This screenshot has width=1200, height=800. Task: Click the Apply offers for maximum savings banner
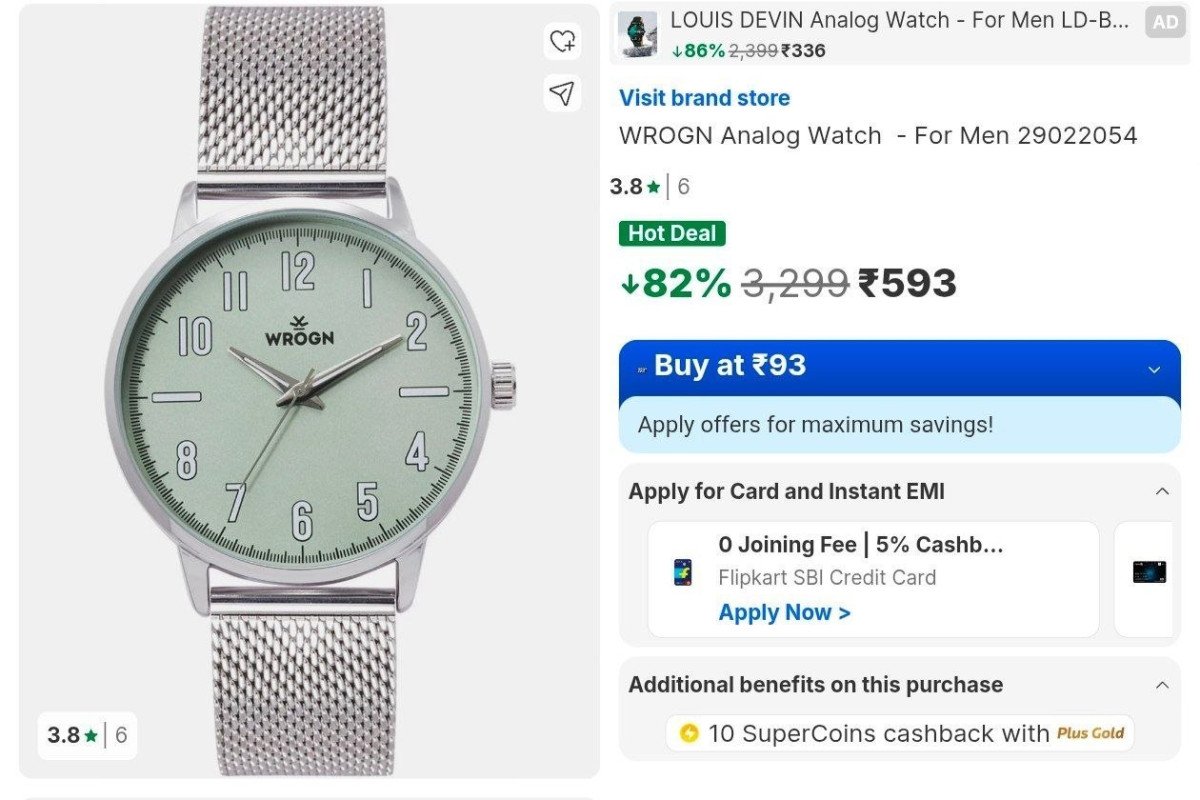coord(900,425)
